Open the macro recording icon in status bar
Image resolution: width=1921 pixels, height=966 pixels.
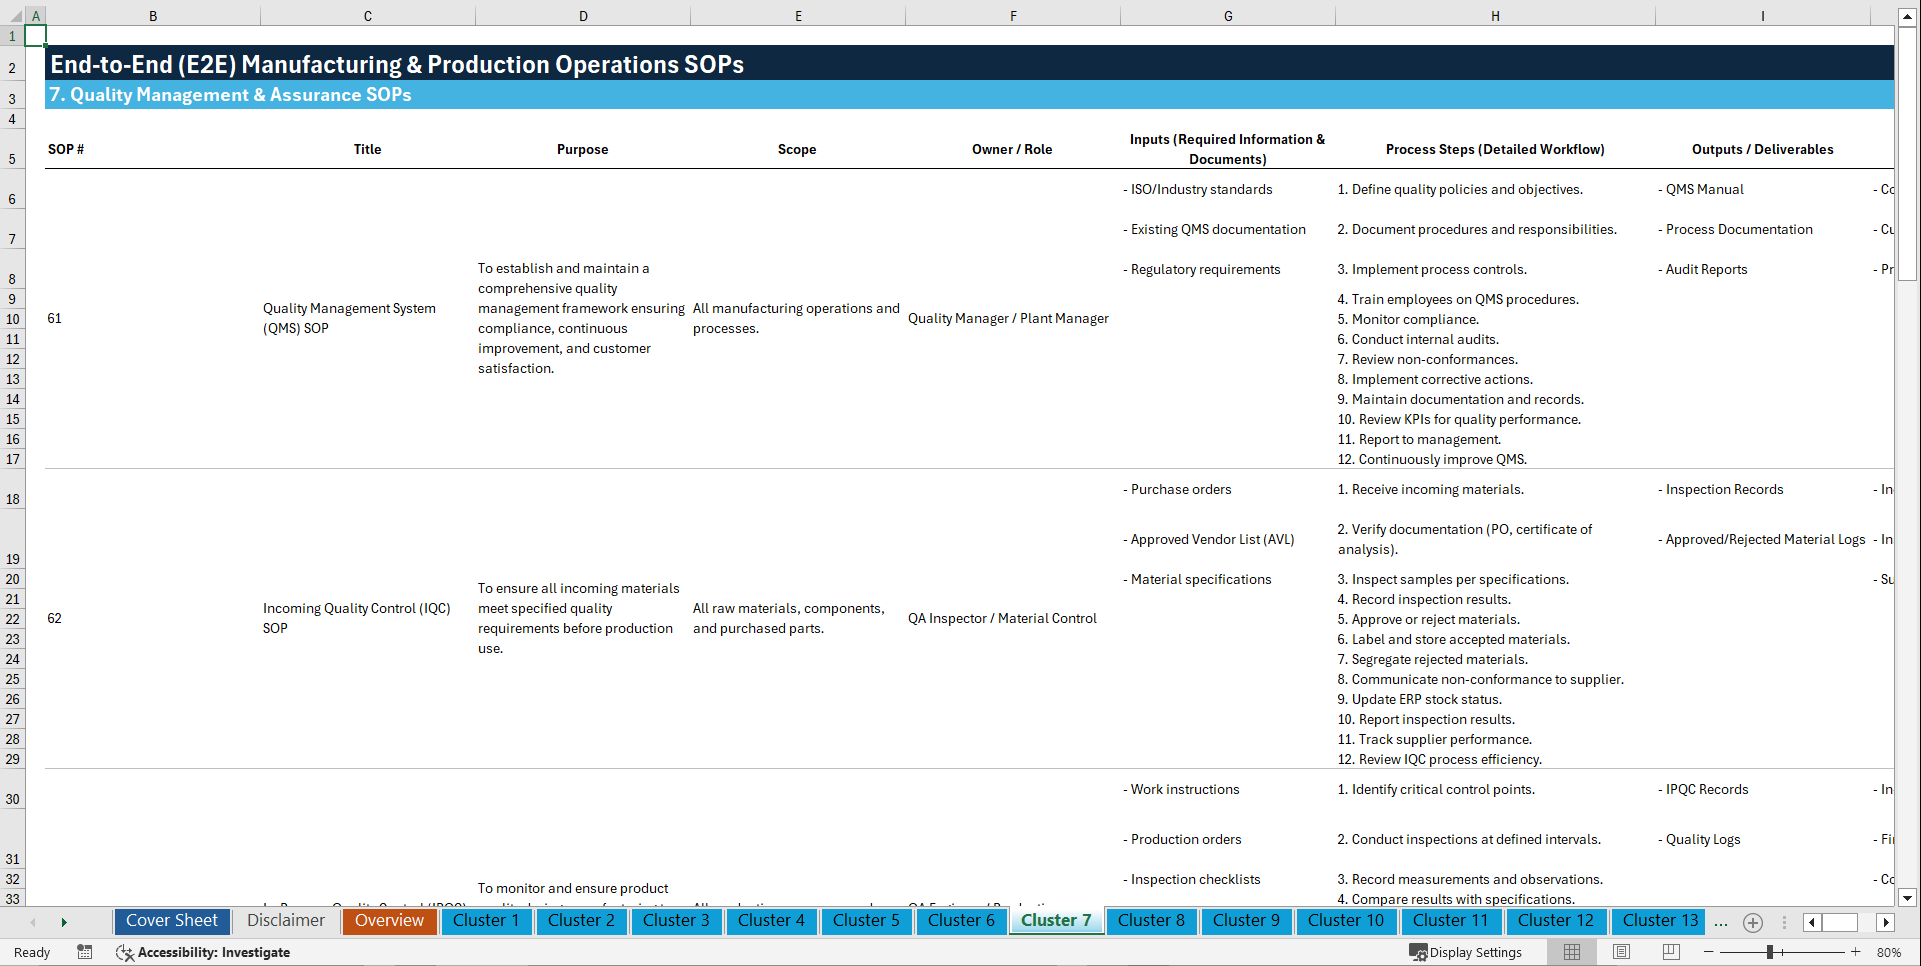[x=85, y=952]
